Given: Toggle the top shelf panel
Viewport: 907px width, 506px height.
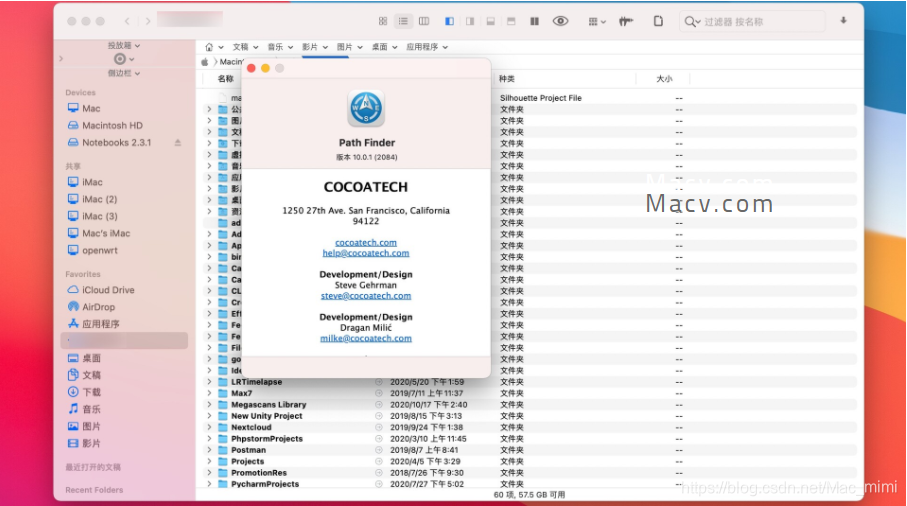Looking at the screenshot, I should [511, 21].
